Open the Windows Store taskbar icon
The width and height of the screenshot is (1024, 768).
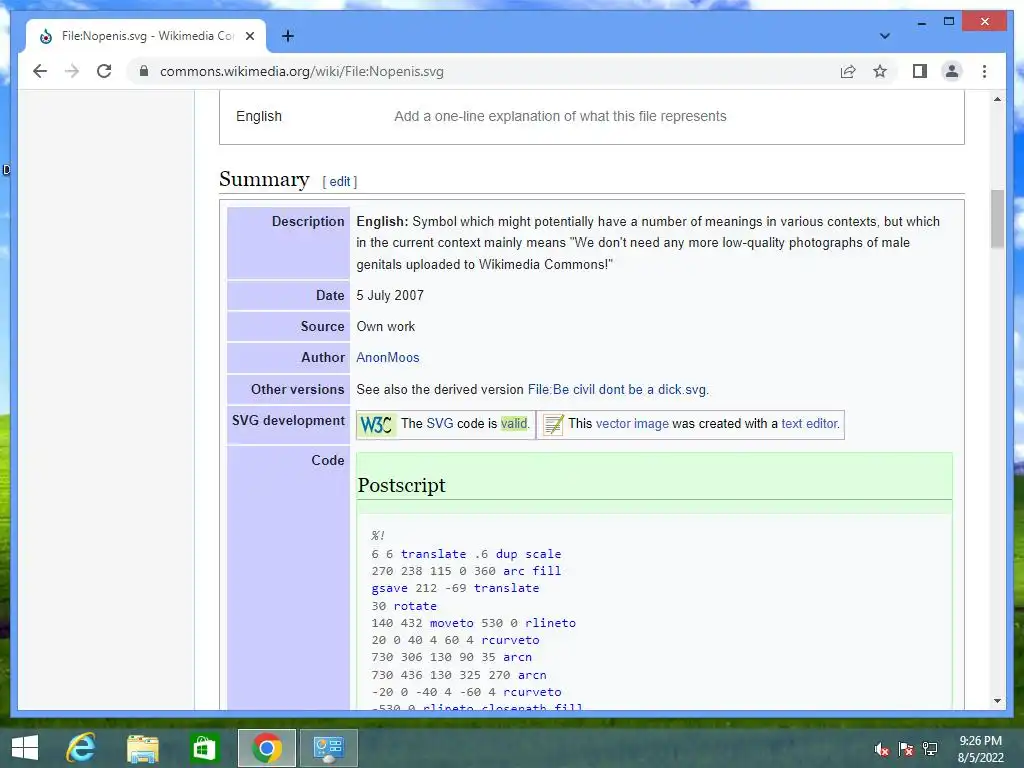click(204, 748)
